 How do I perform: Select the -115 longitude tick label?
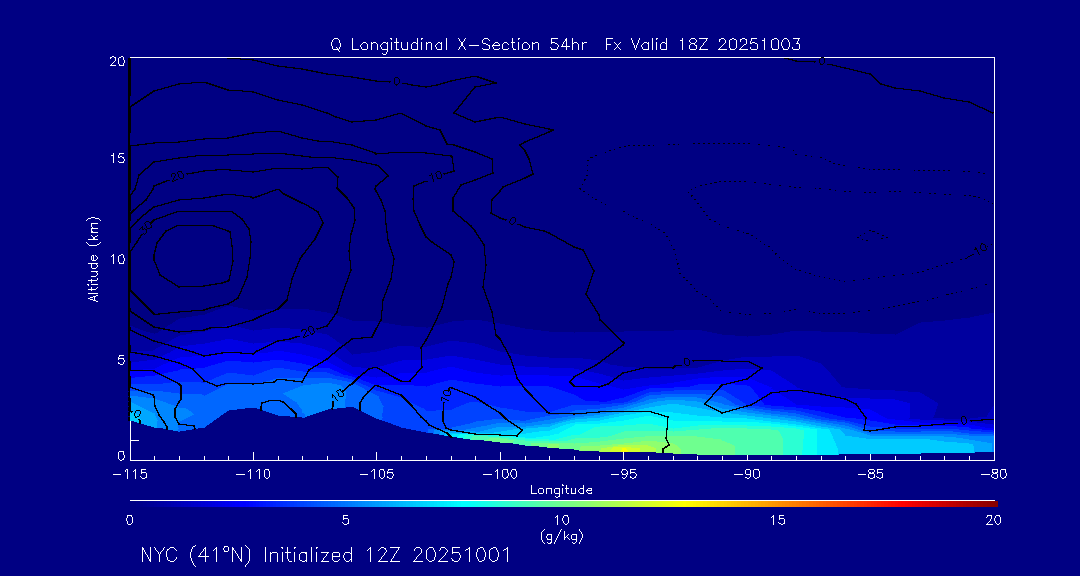pos(130,473)
